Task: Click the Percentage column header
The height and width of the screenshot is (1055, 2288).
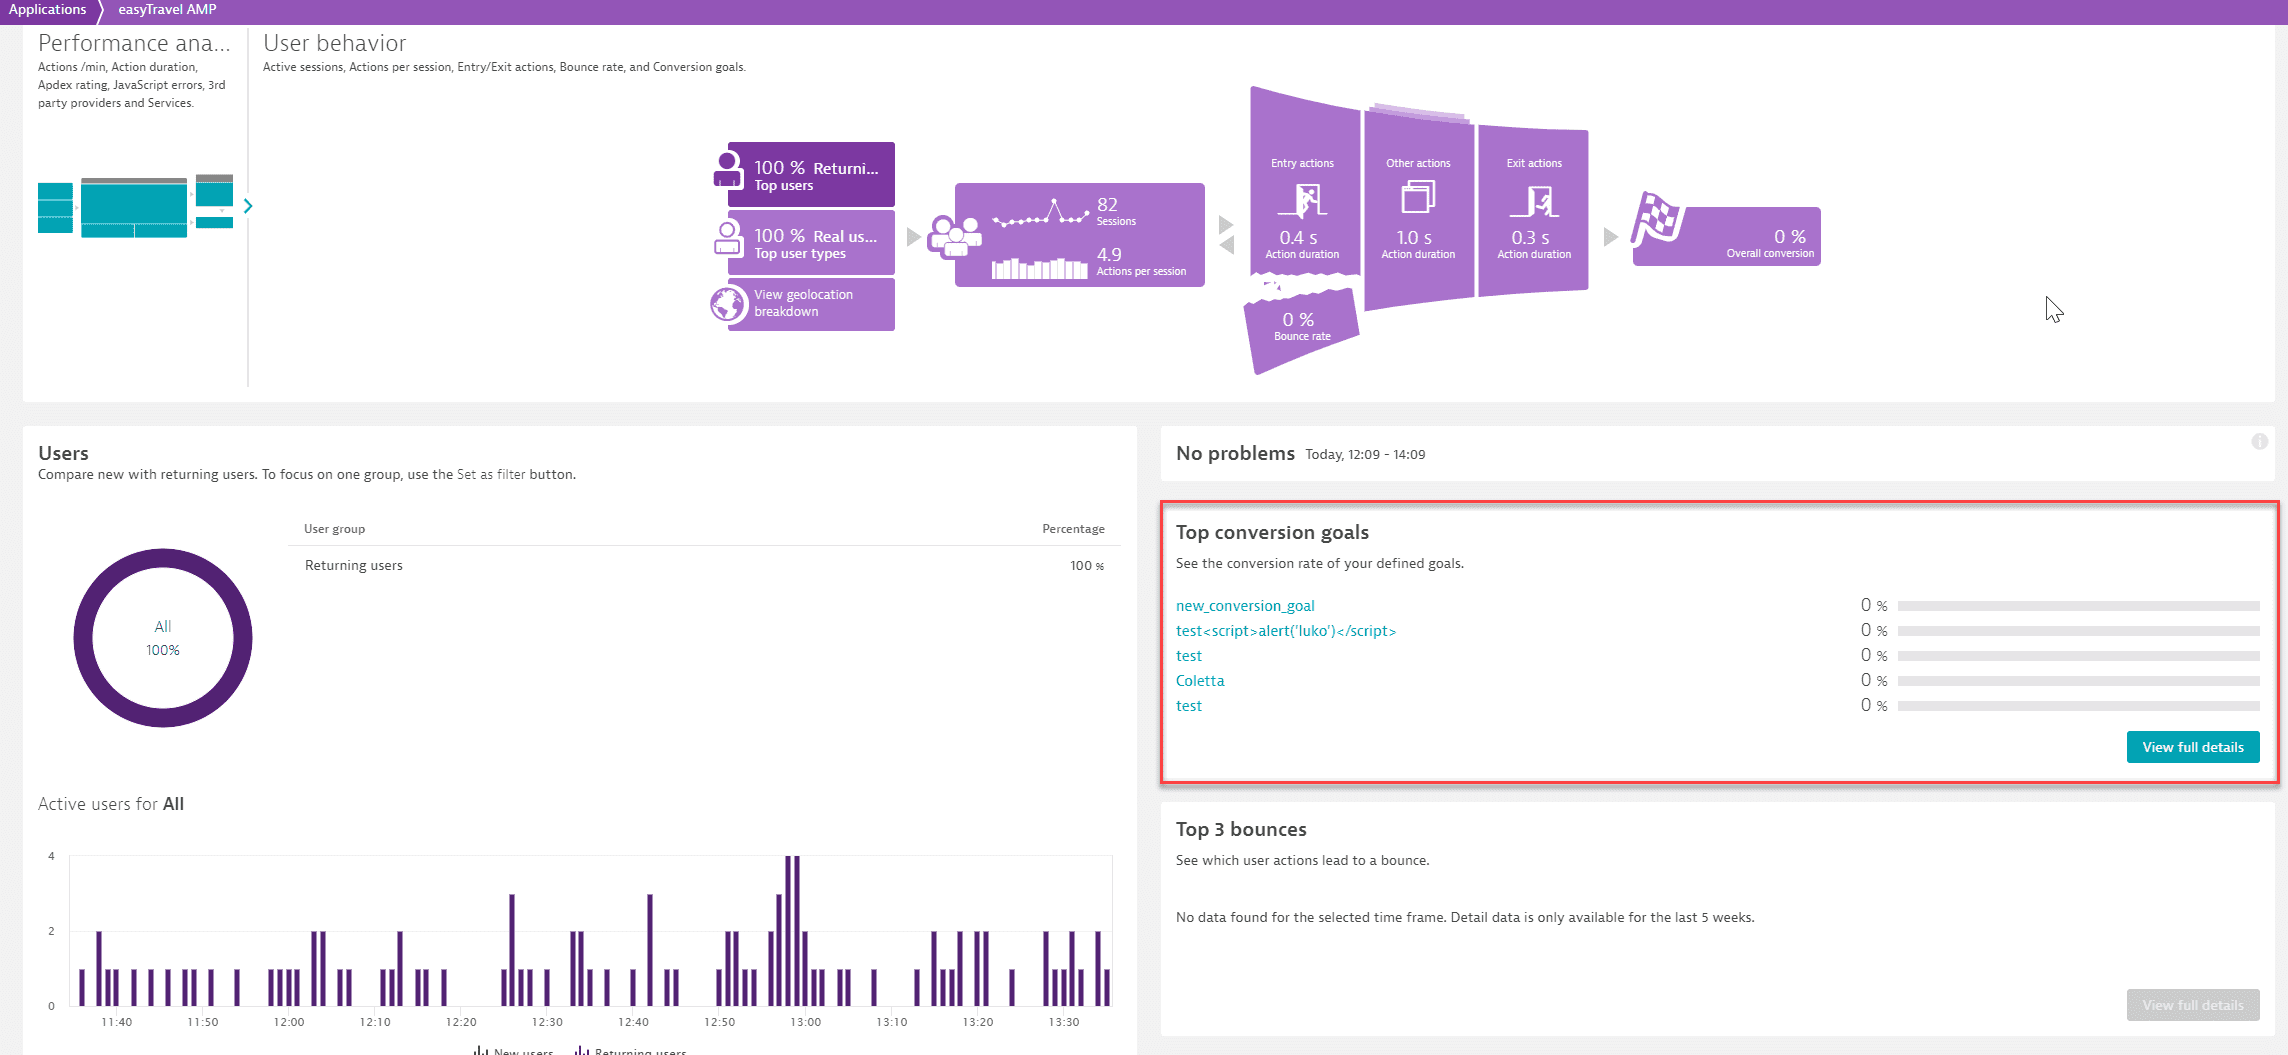Action: (x=1073, y=529)
